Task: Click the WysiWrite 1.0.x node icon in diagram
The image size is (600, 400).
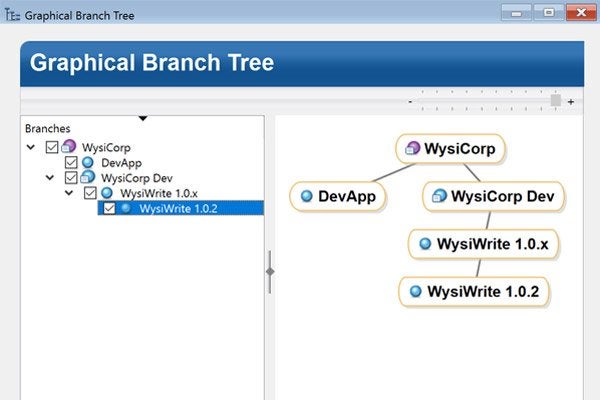Action: [425, 243]
